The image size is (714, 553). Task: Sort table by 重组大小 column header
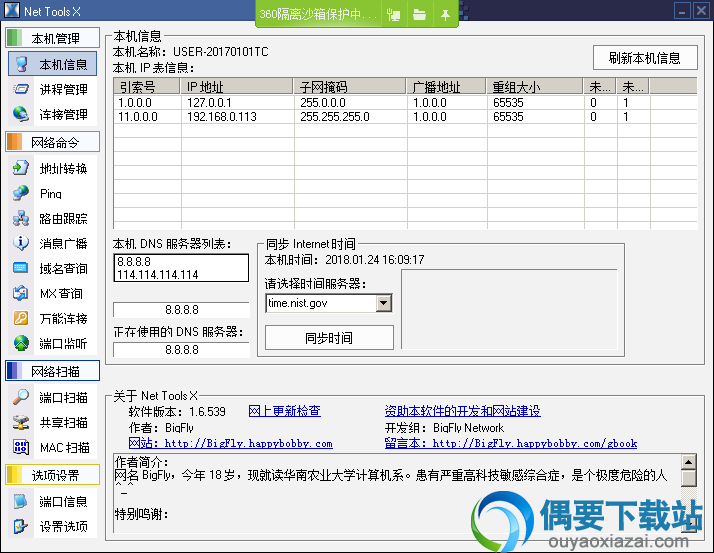535,86
